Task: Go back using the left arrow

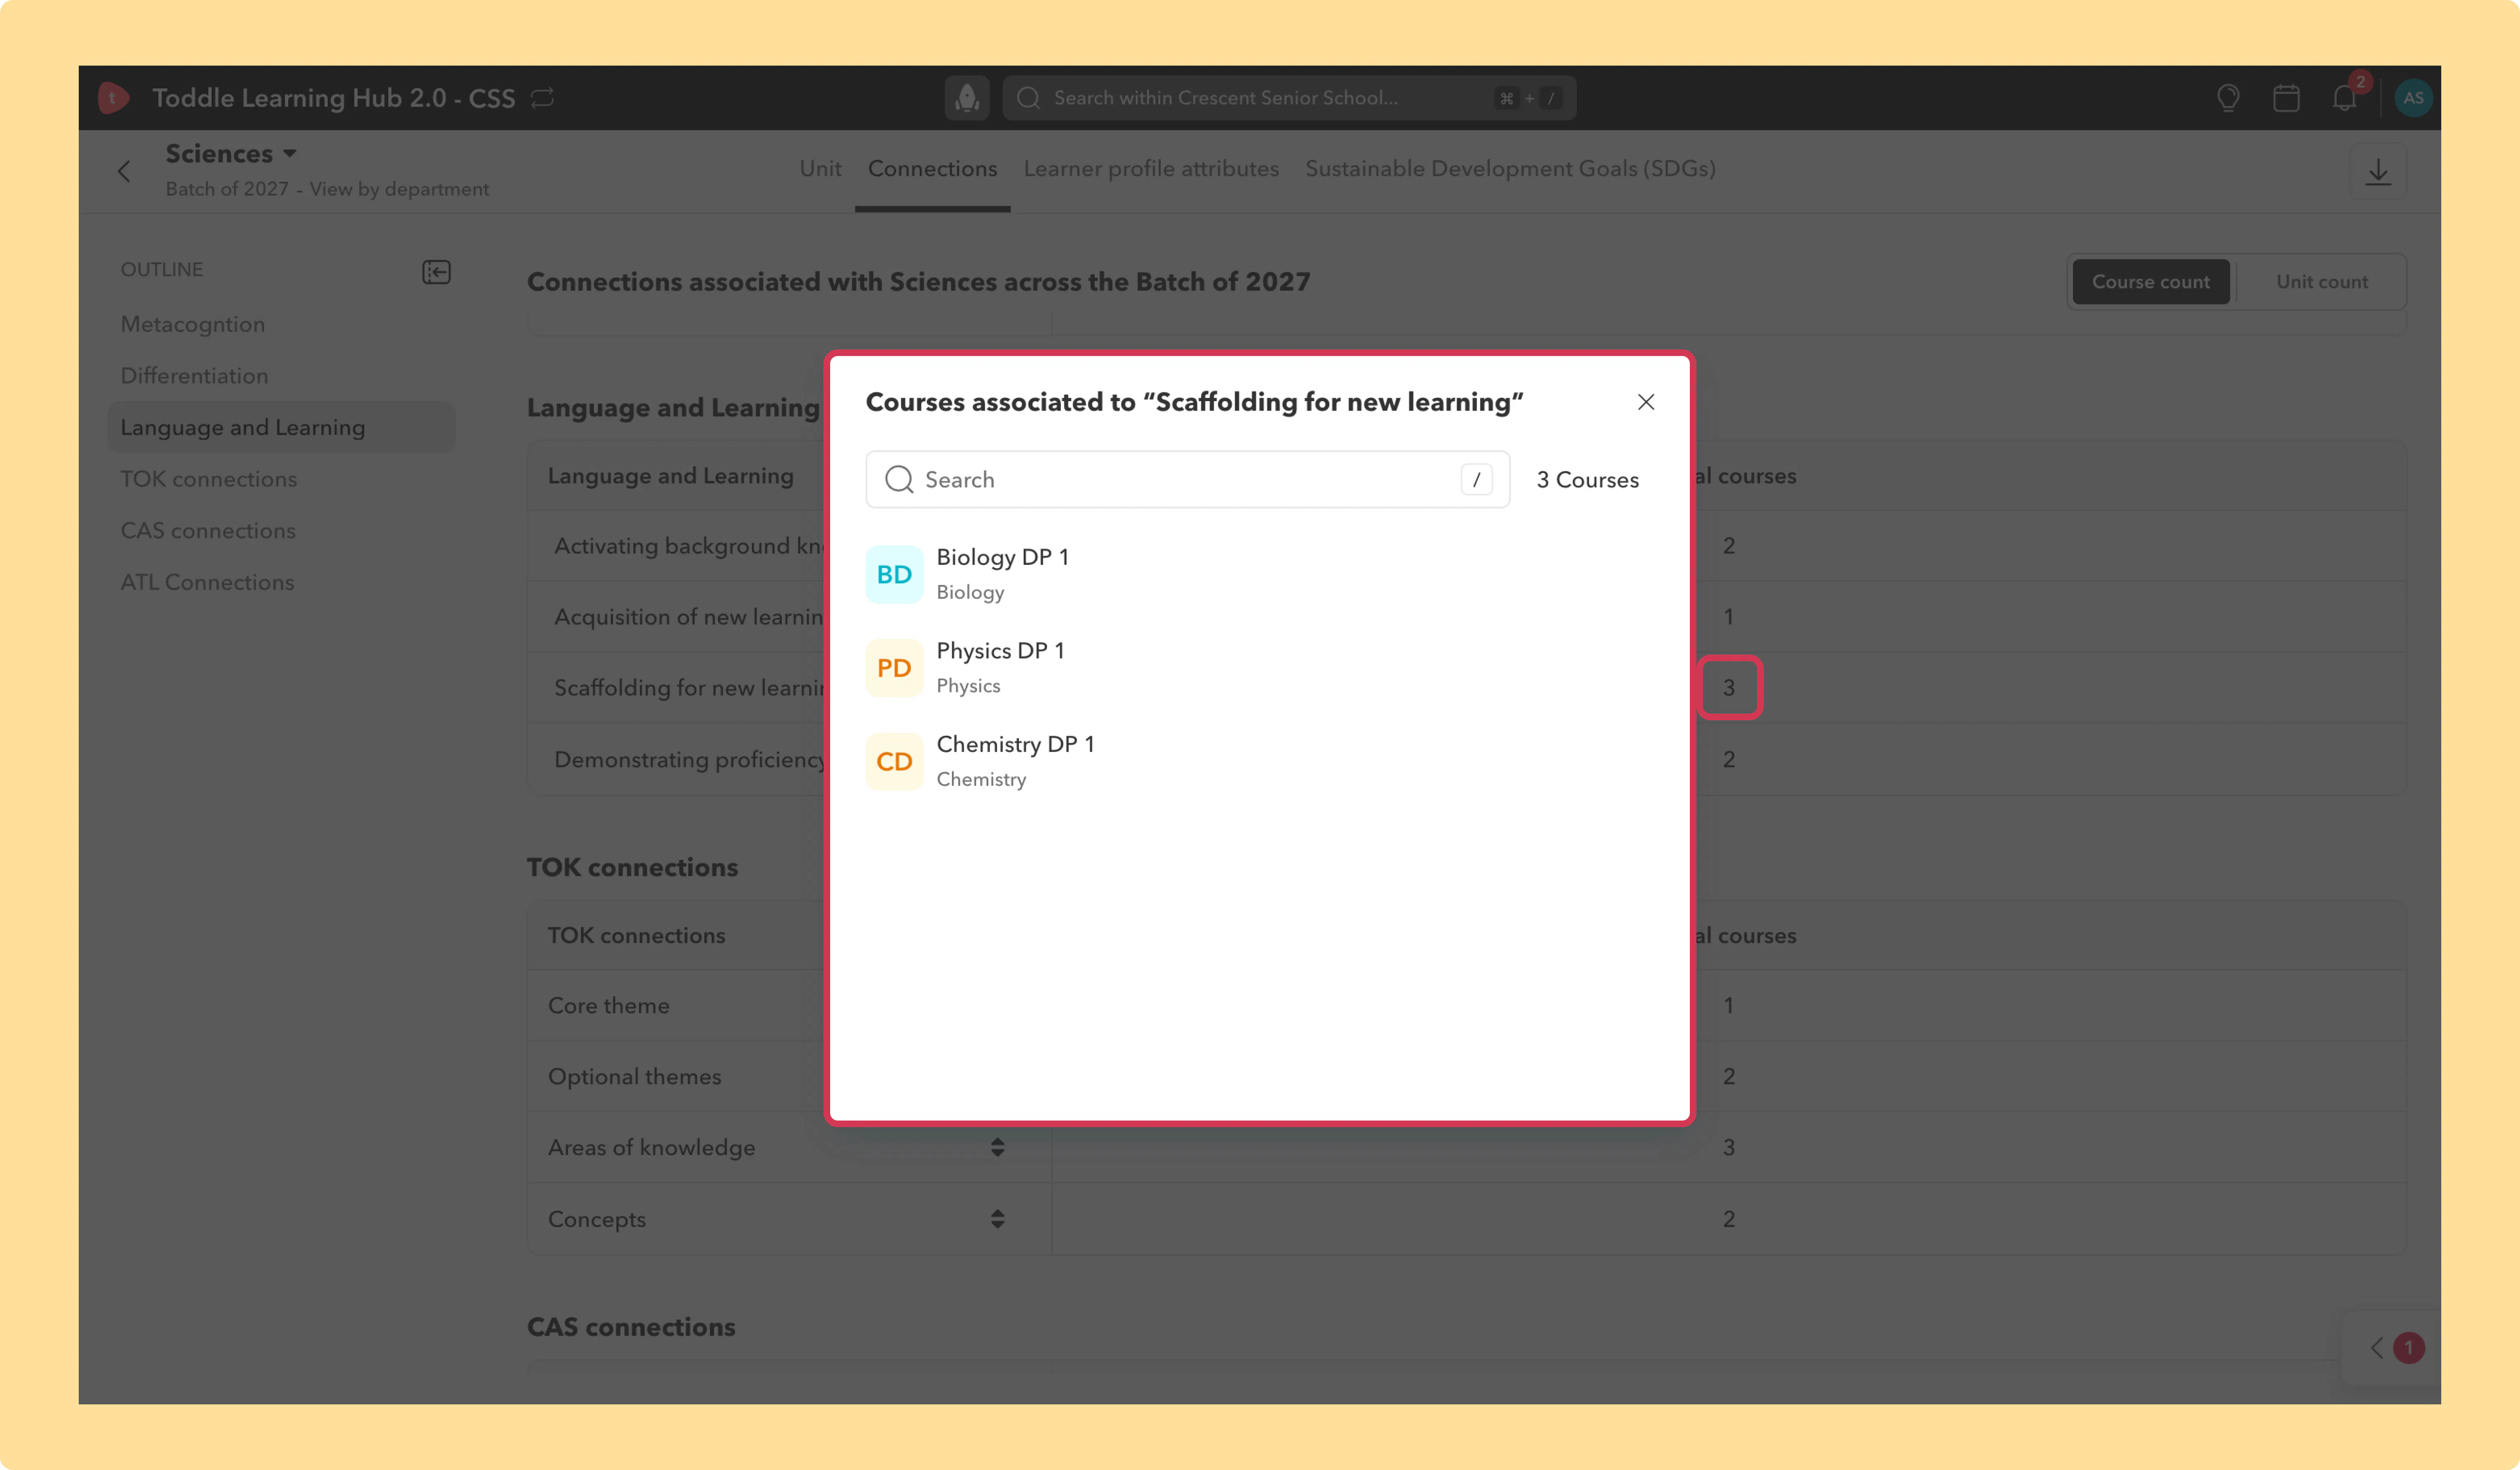Action: [124, 171]
